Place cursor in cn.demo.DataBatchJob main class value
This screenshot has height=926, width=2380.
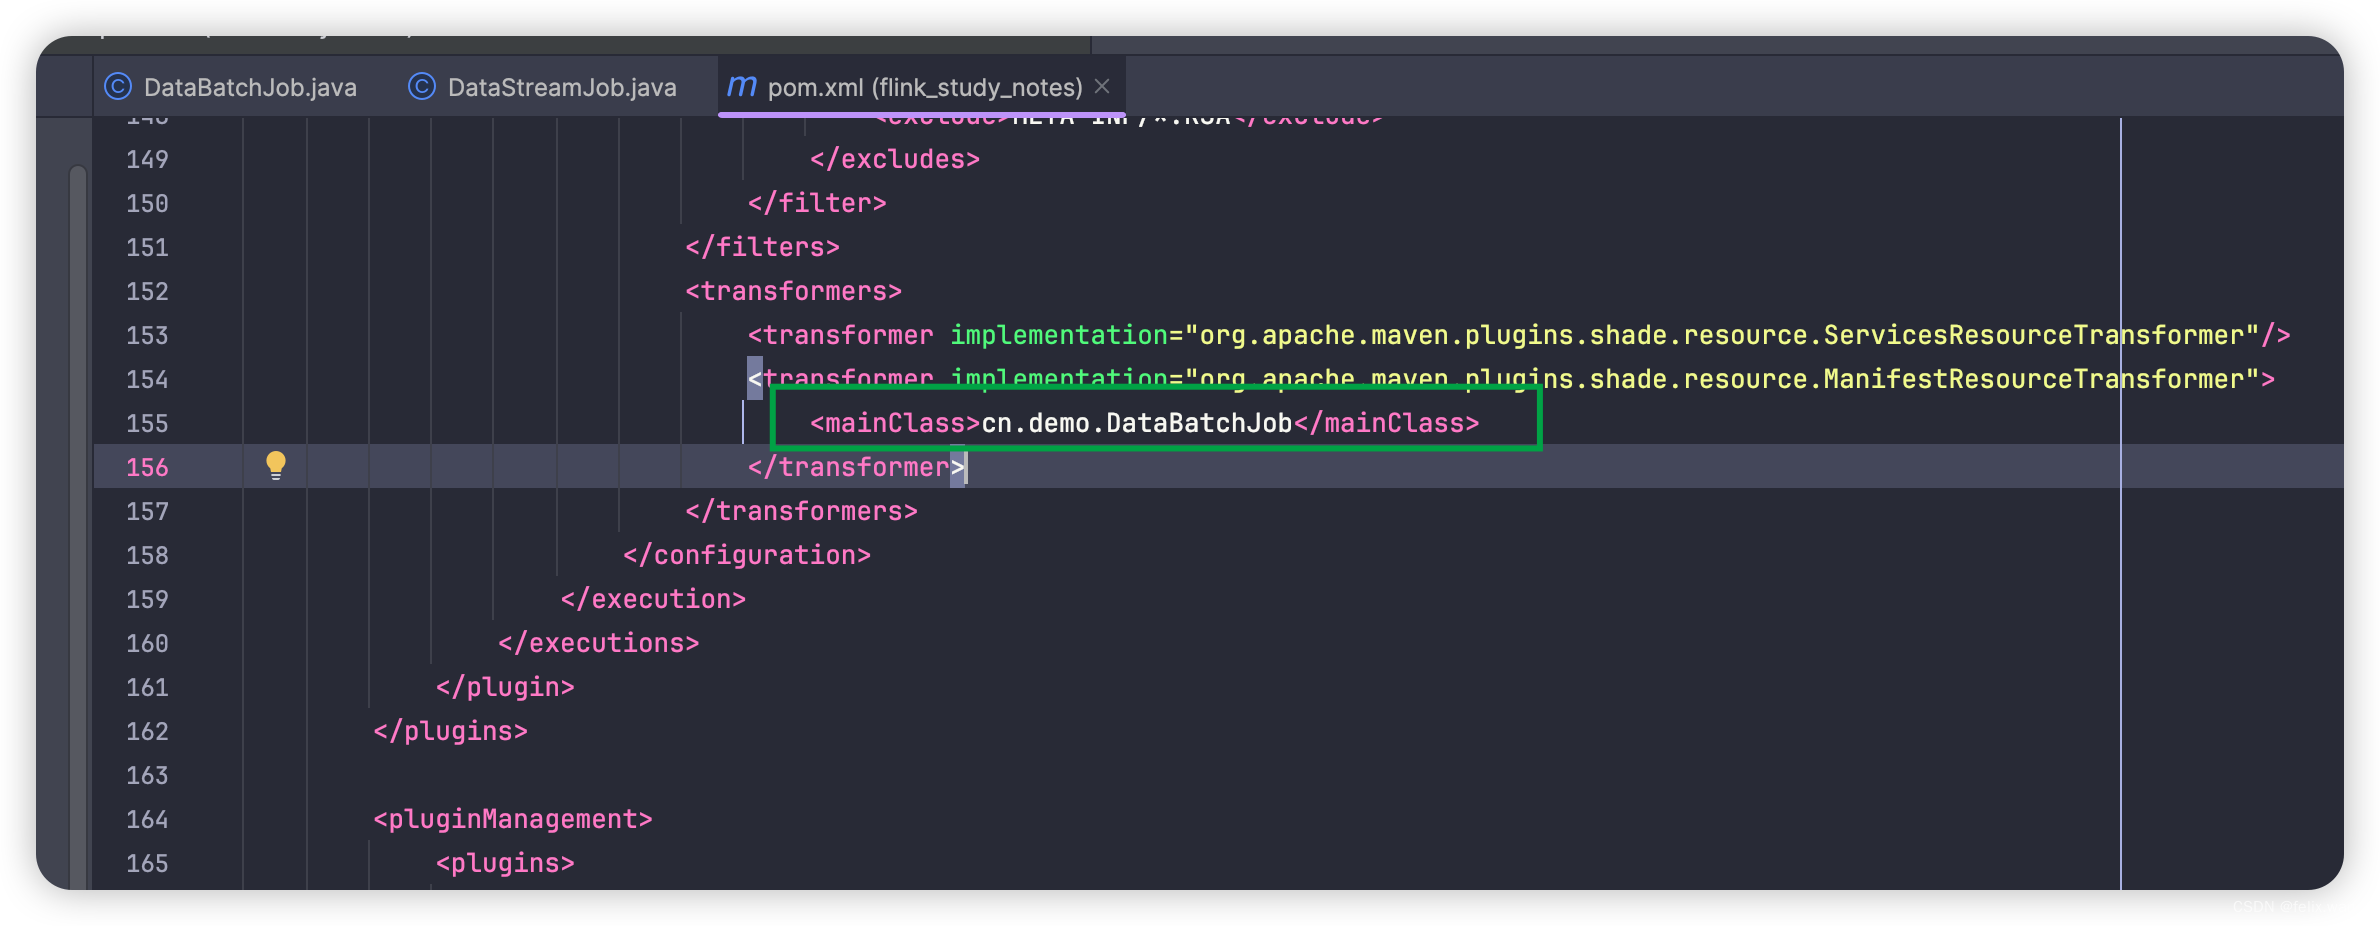click(x=1137, y=423)
